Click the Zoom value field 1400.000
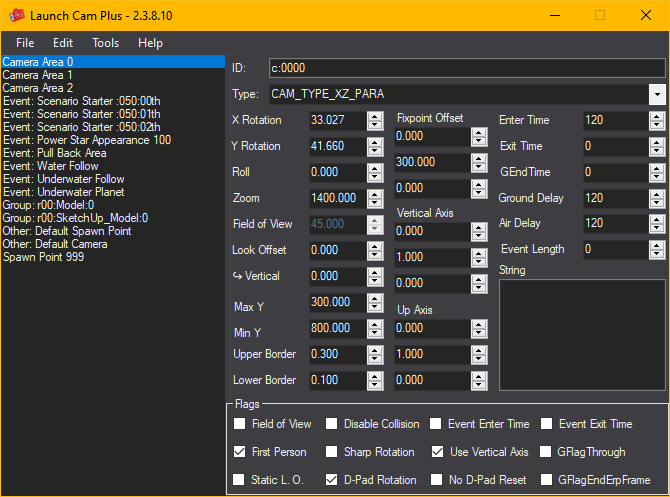 point(338,198)
